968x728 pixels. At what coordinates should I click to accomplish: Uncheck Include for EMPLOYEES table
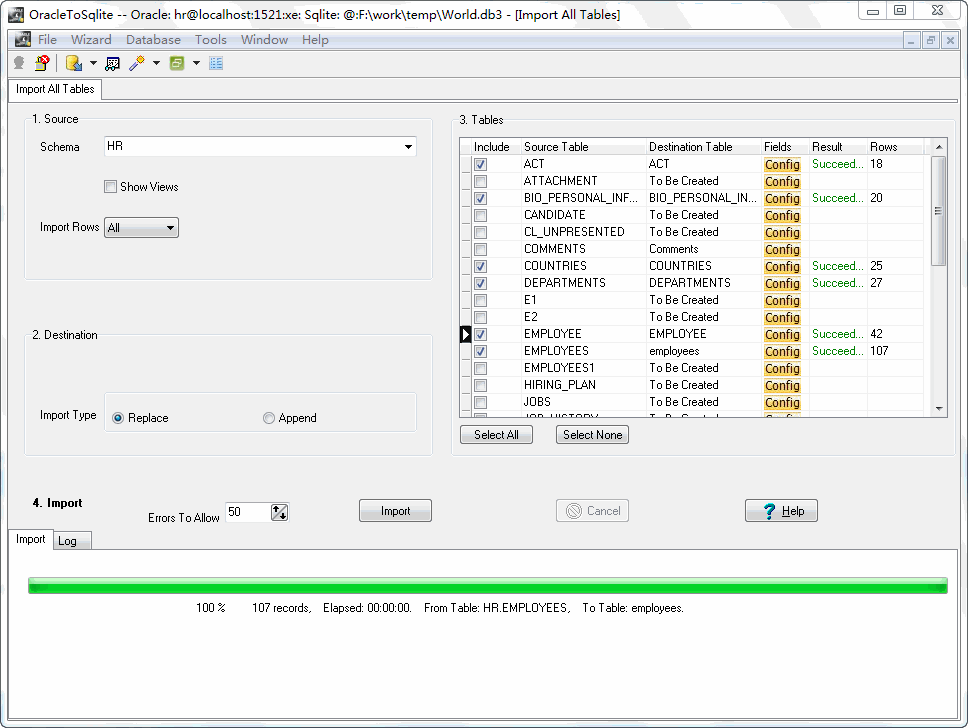point(480,351)
